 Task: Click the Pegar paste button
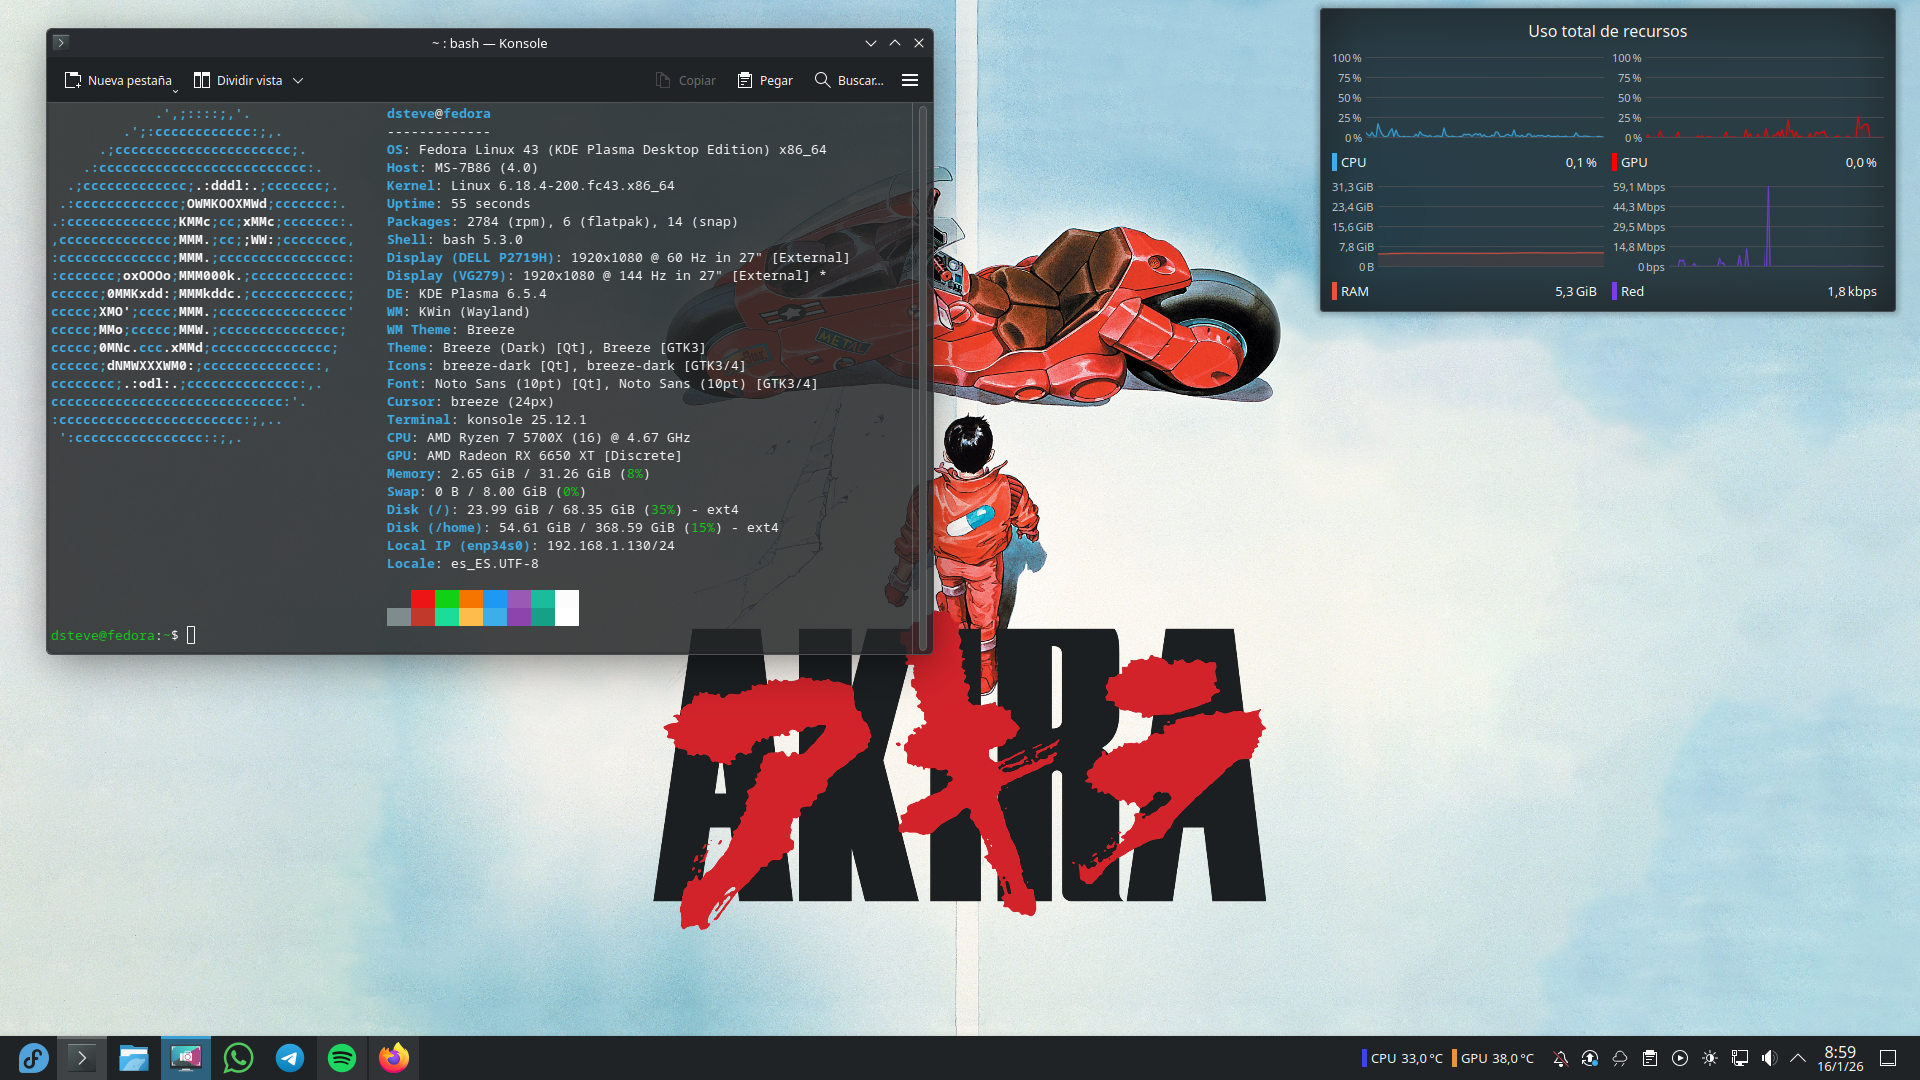click(765, 80)
